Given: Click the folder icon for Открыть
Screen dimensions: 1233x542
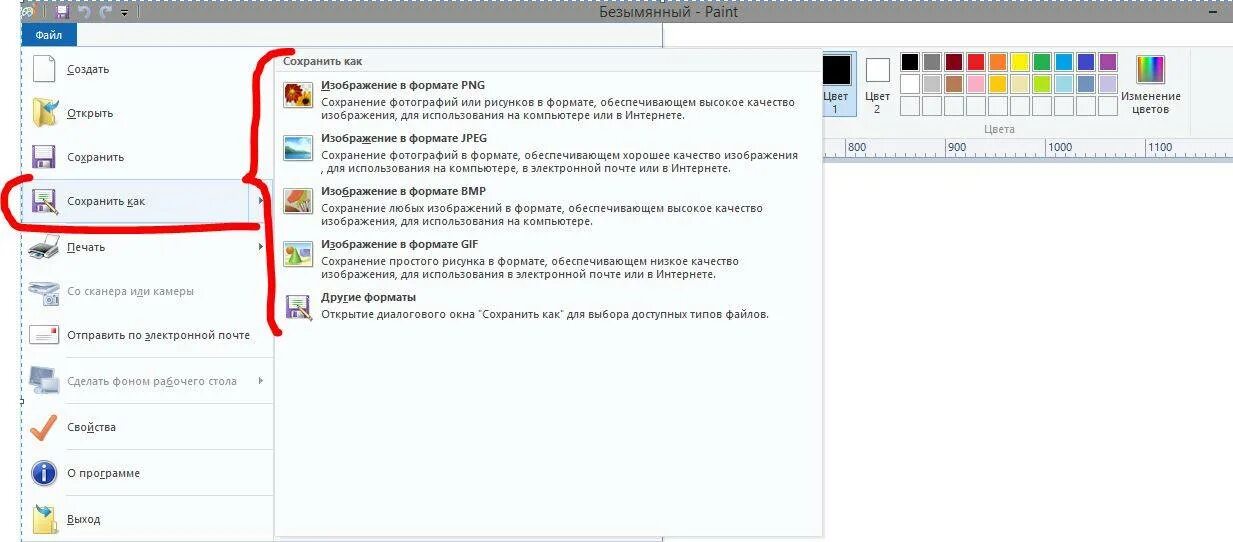Looking at the screenshot, I should [x=44, y=113].
